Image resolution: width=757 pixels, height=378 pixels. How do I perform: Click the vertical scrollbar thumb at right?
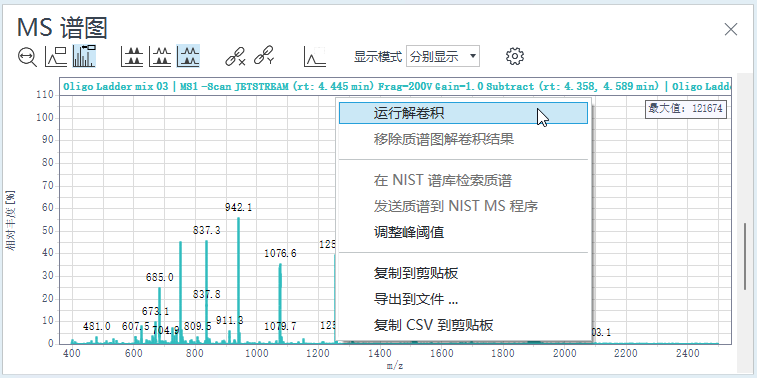(747, 256)
